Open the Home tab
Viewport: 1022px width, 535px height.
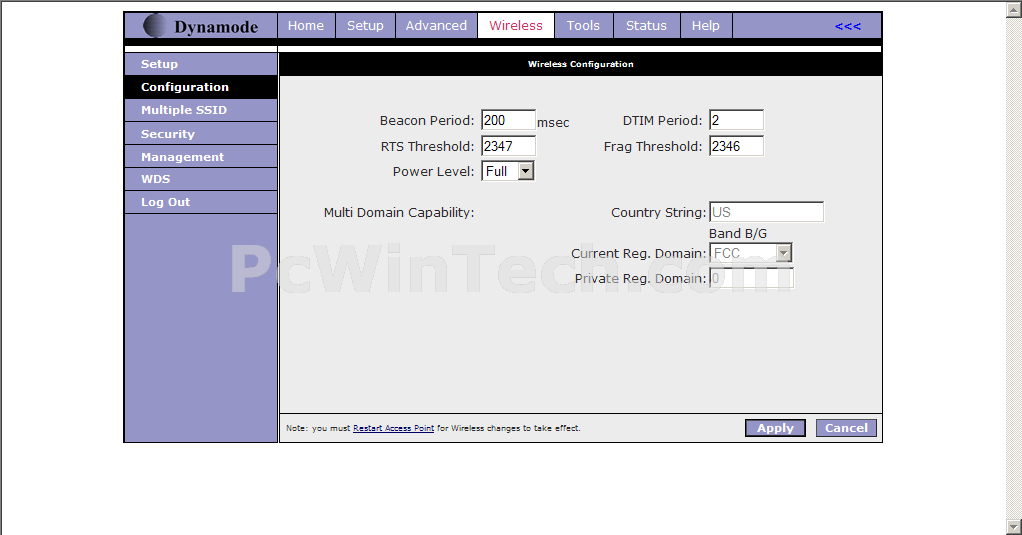pyautogui.click(x=306, y=25)
